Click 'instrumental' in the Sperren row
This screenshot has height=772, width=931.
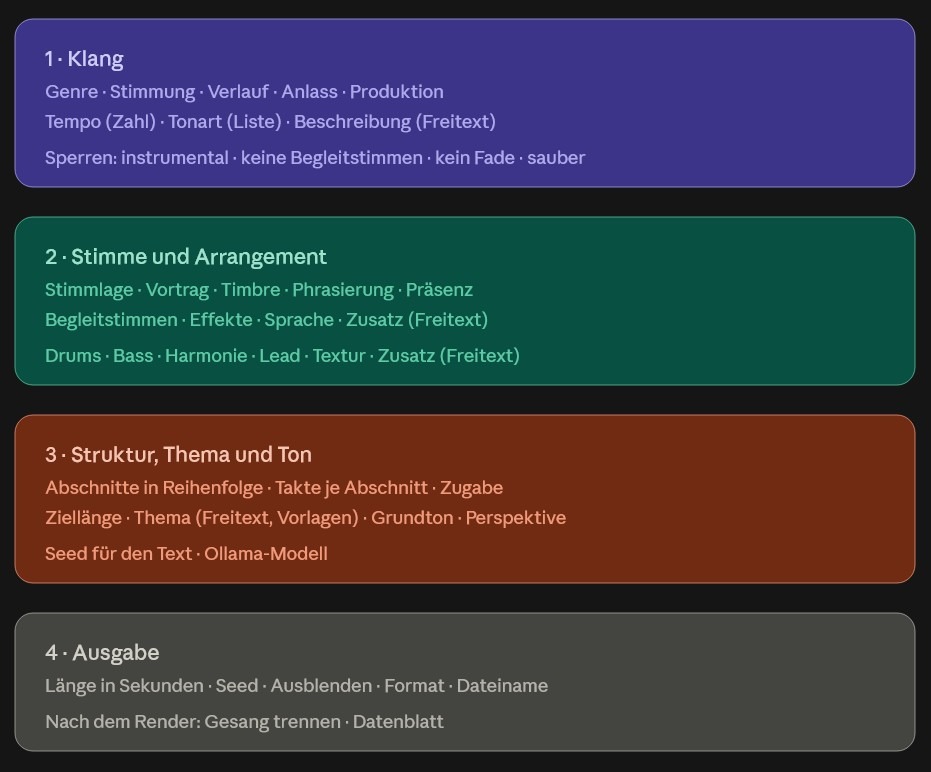point(175,157)
